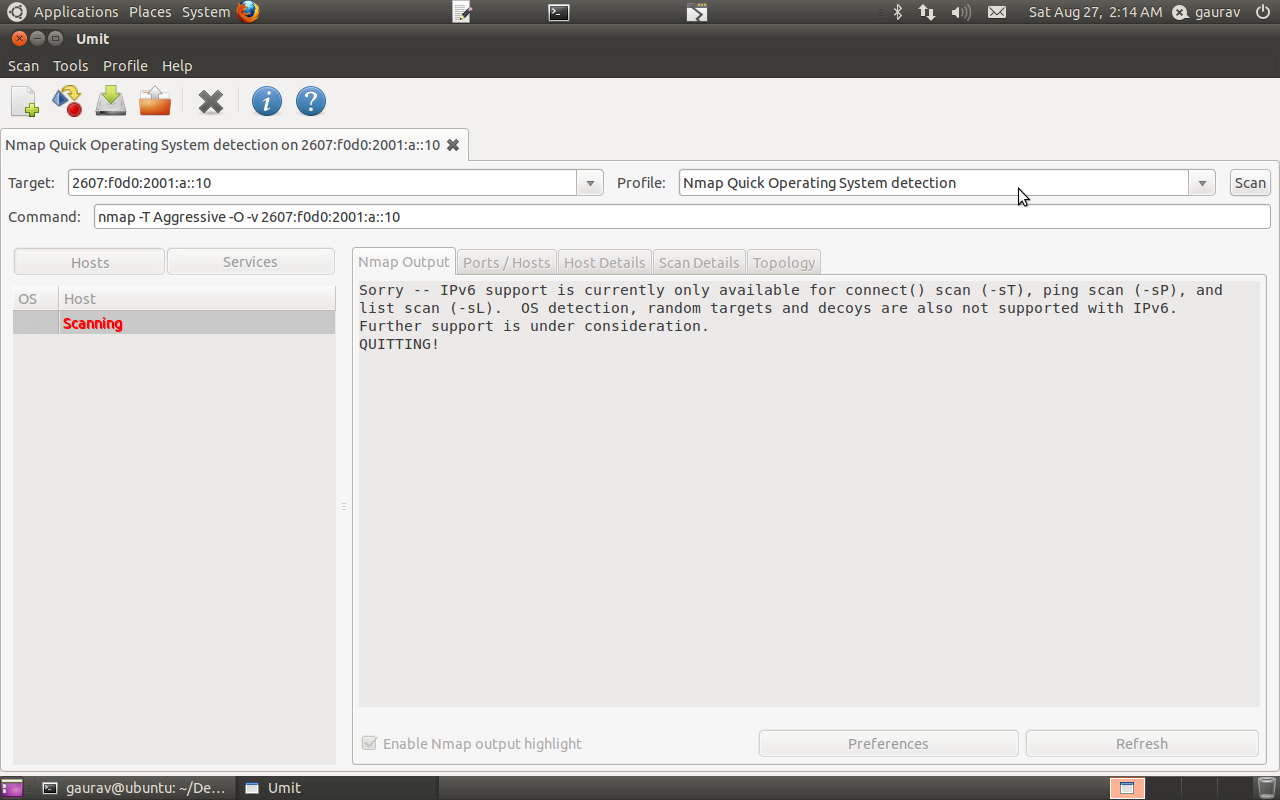This screenshot has height=800, width=1280.
Task: Open the Profile menu
Action: pos(125,66)
